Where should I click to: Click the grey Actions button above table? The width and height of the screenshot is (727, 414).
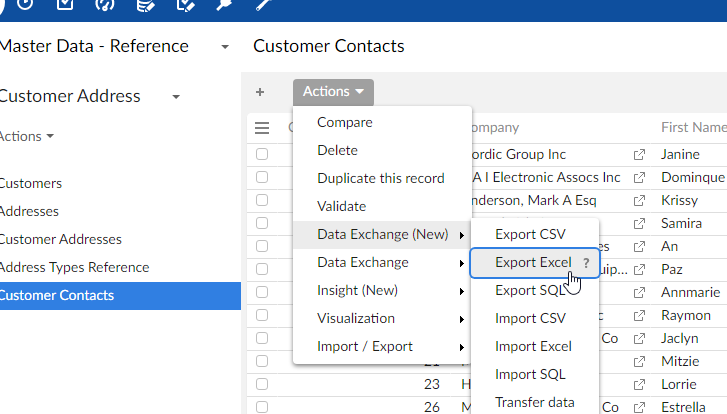[x=333, y=92]
